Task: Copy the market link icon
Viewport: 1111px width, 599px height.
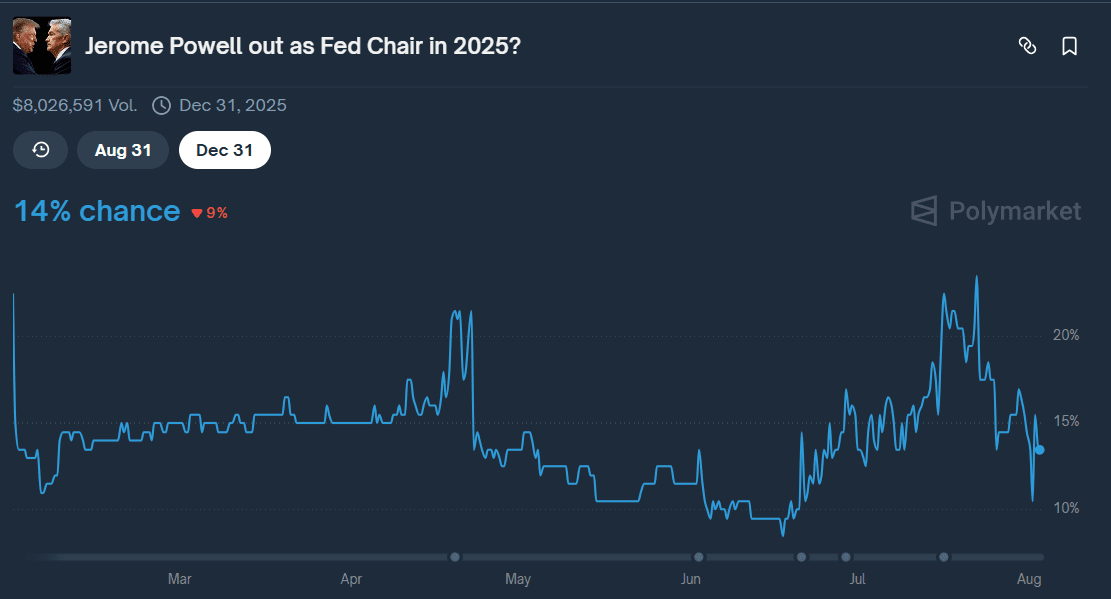Action: [x=1027, y=46]
